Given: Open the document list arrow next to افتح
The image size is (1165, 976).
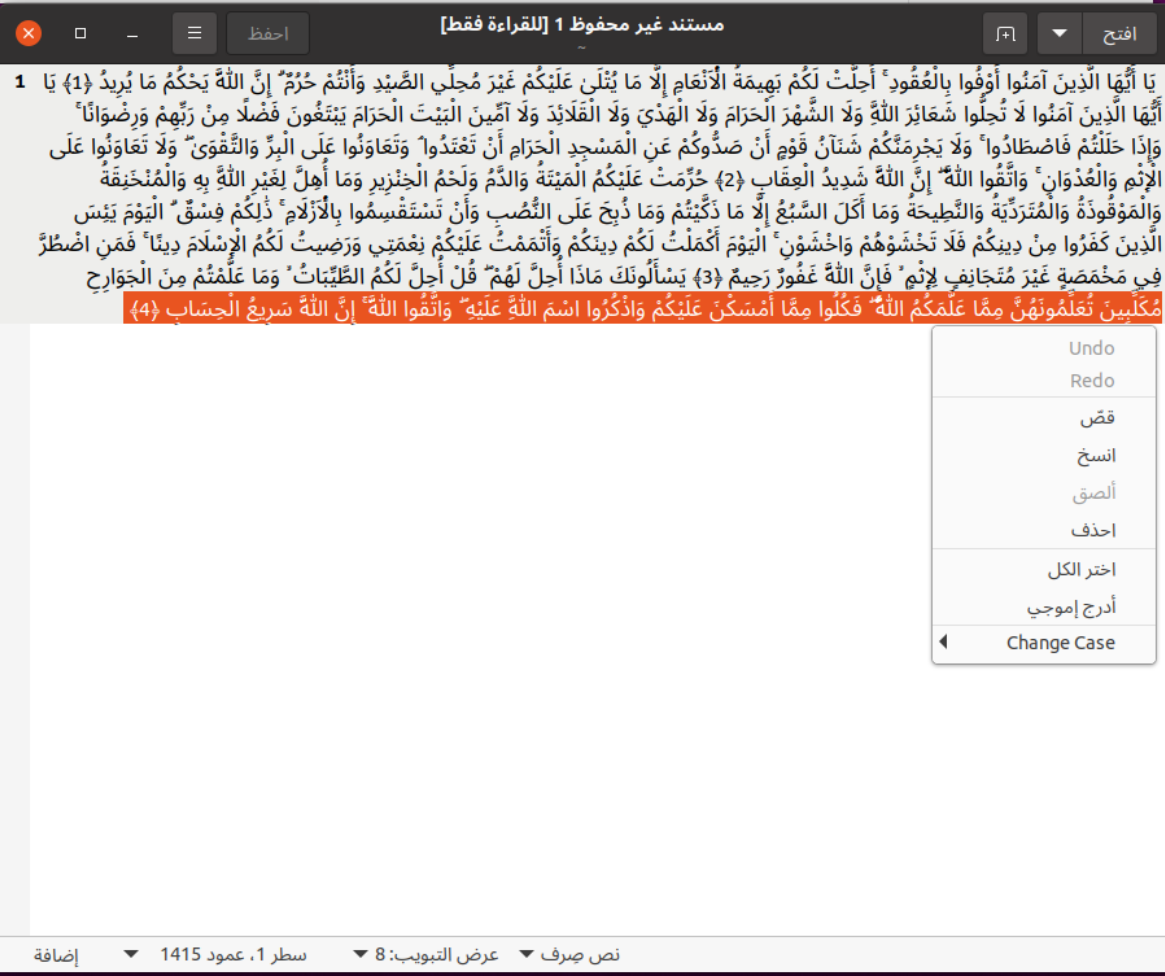Looking at the screenshot, I should (1059, 32).
